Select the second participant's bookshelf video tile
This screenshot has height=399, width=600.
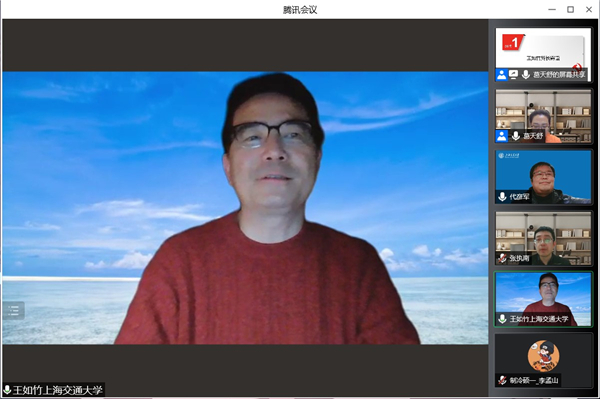pos(543,116)
